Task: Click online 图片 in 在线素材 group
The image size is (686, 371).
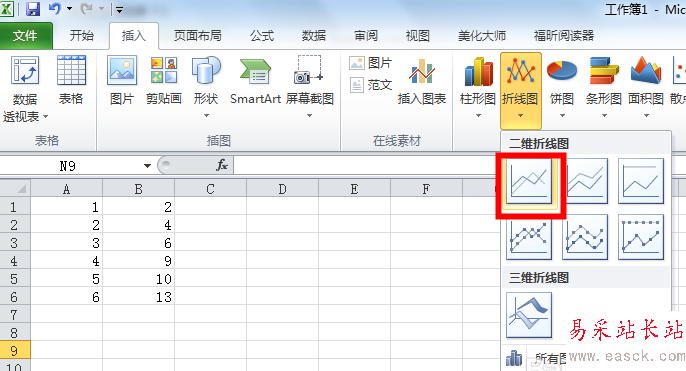Action: pos(371,63)
